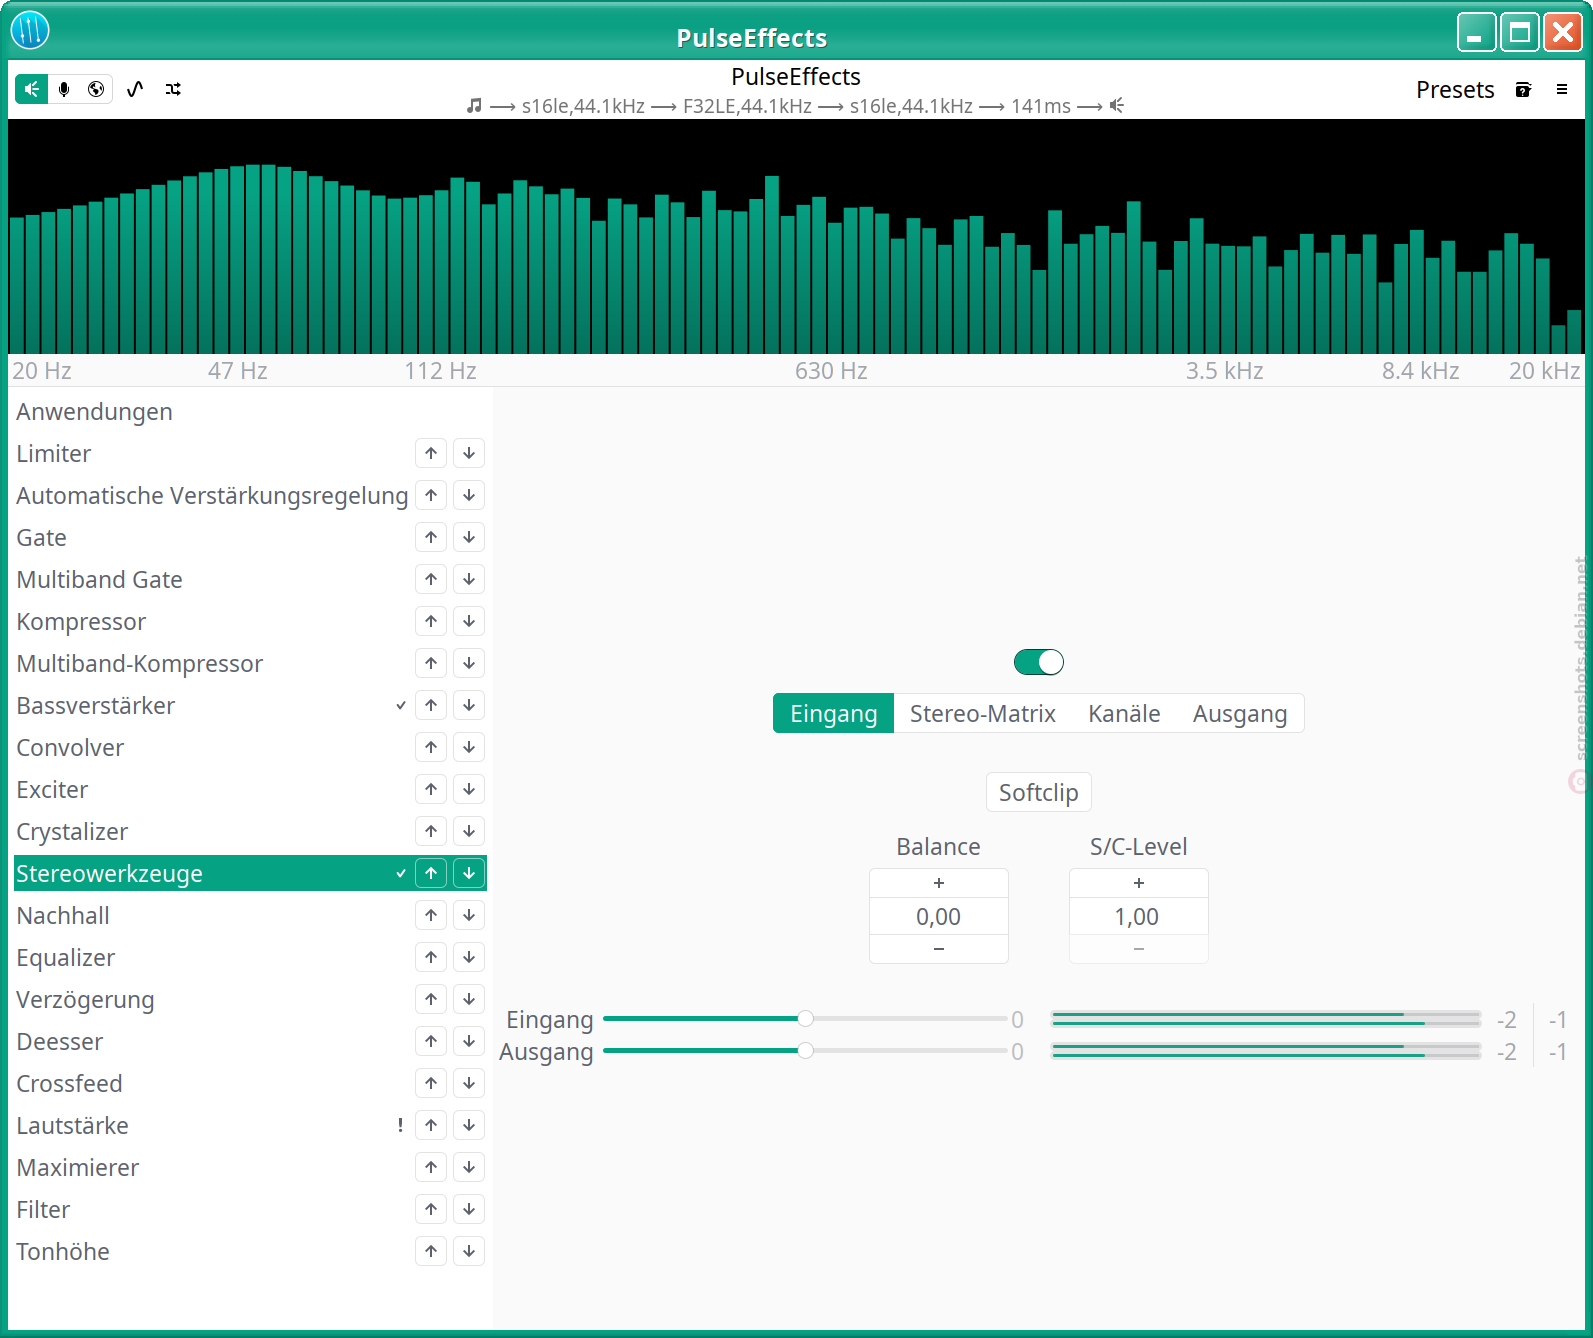Open the Presets menu
The image size is (1593, 1338).
tap(1455, 89)
